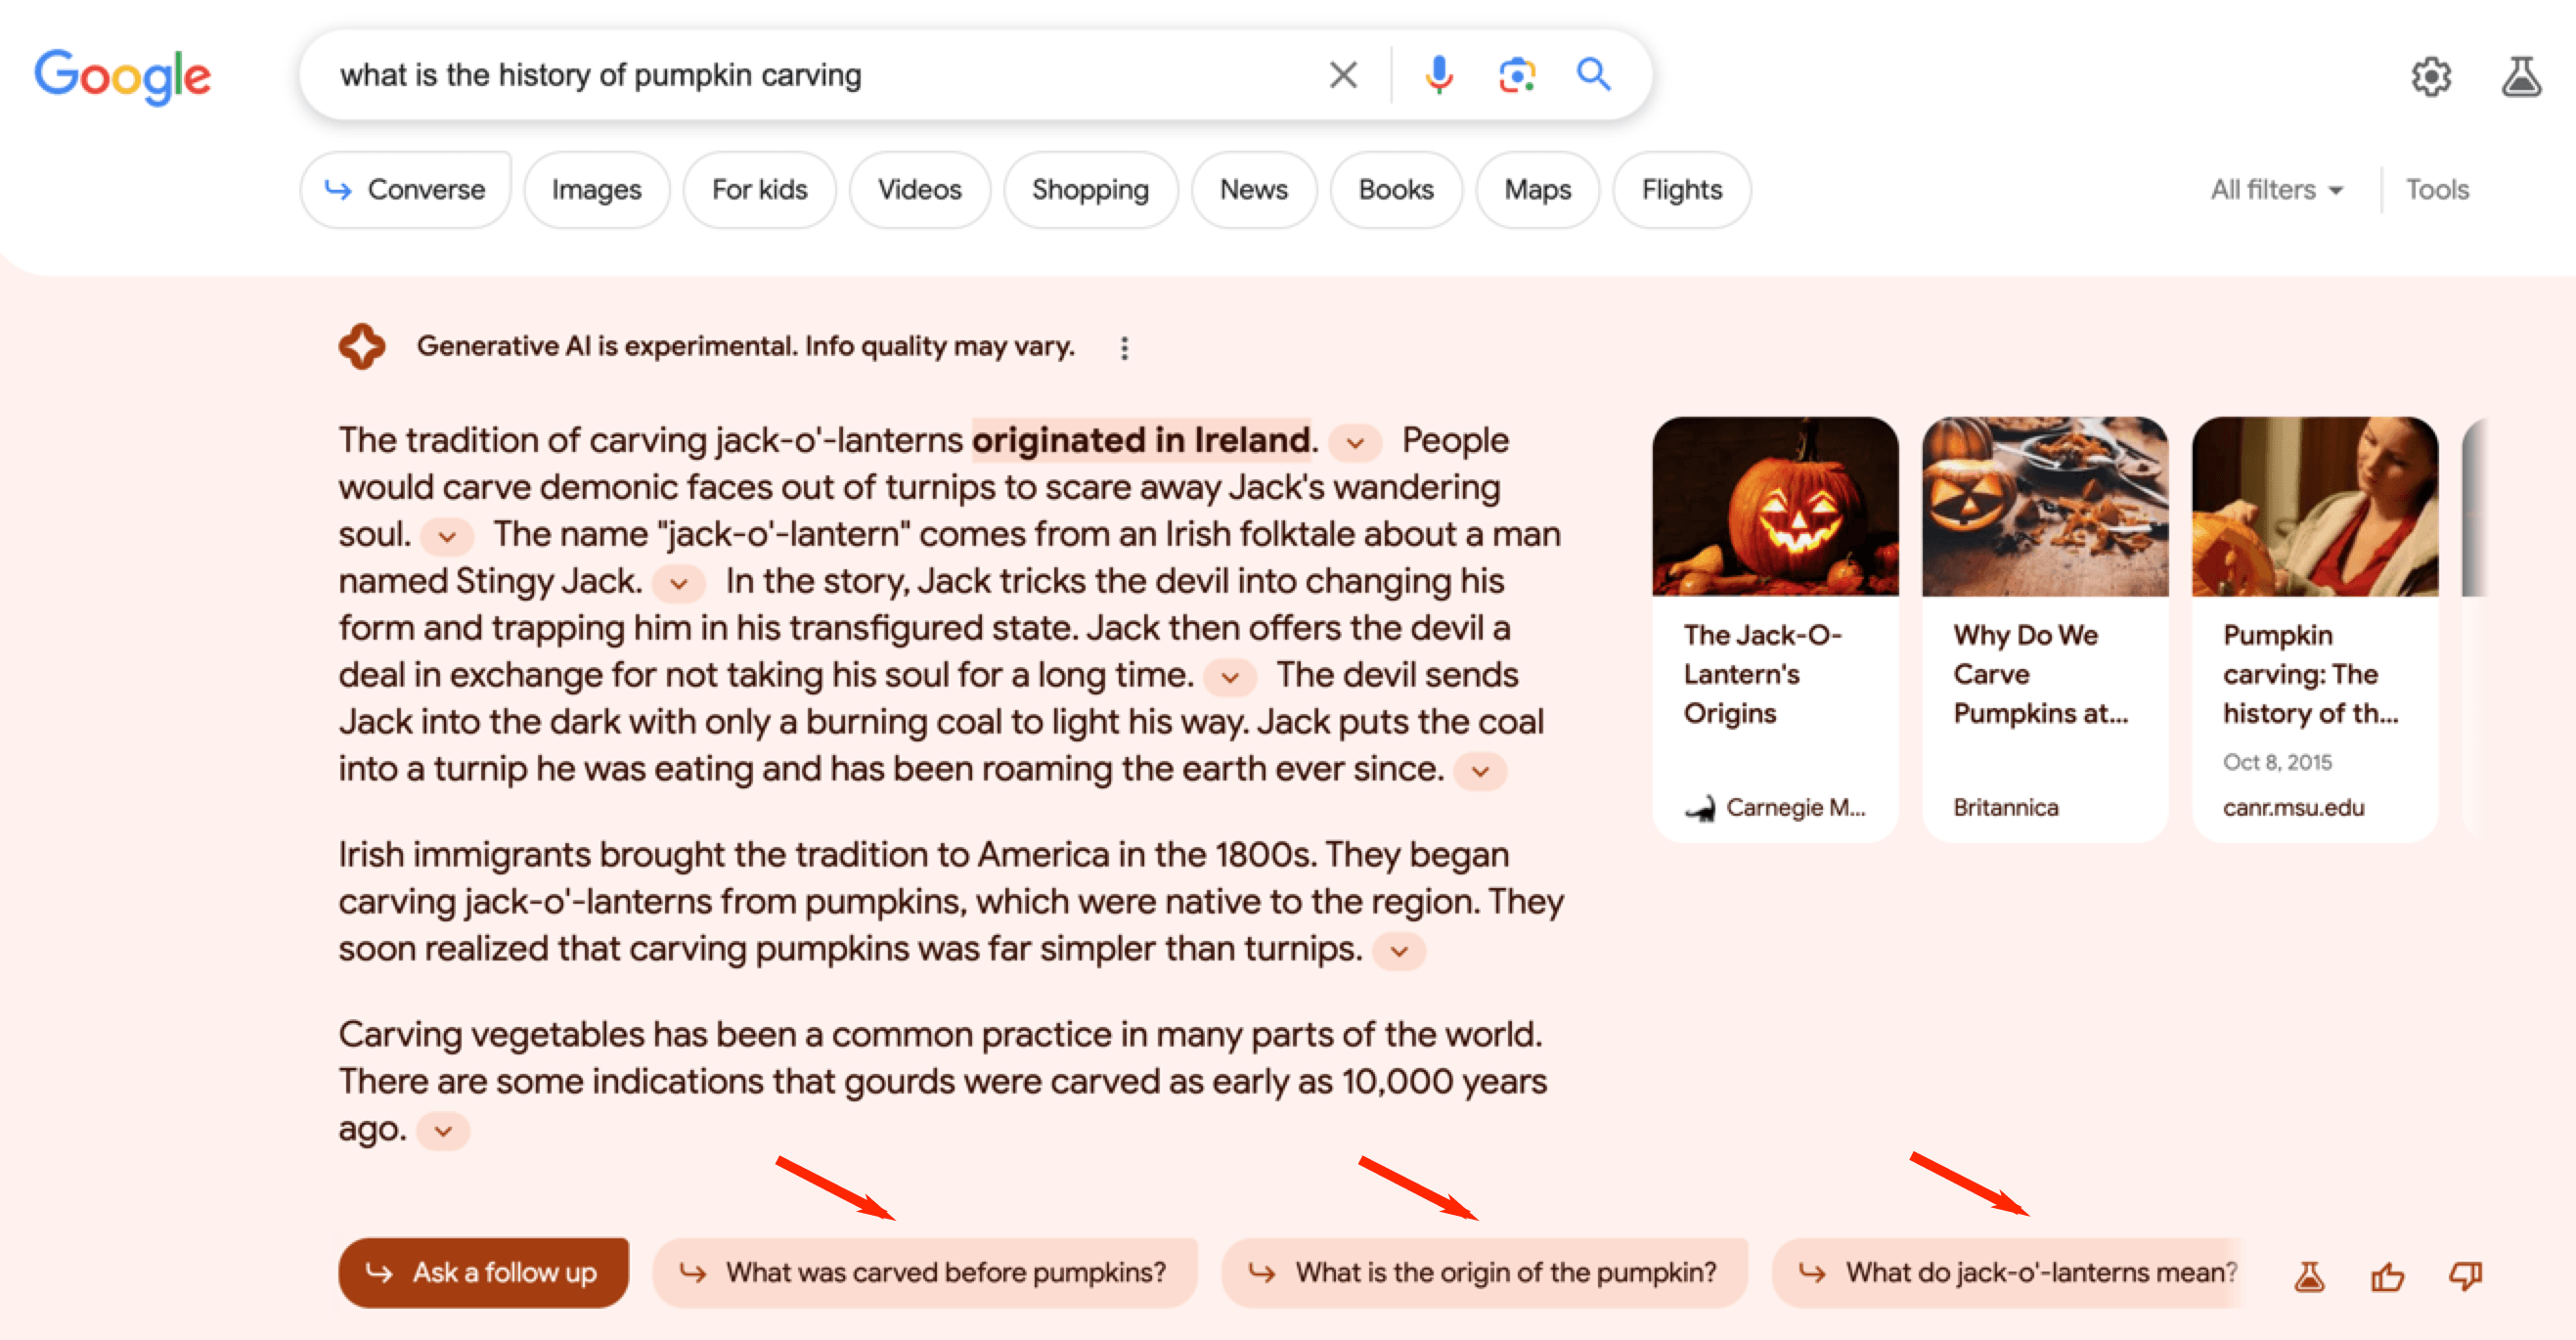Image resolution: width=2576 pixels, height=1340 pixels.
Task: Click 'Ask a follow up' button
Action: pos(482,1272)
